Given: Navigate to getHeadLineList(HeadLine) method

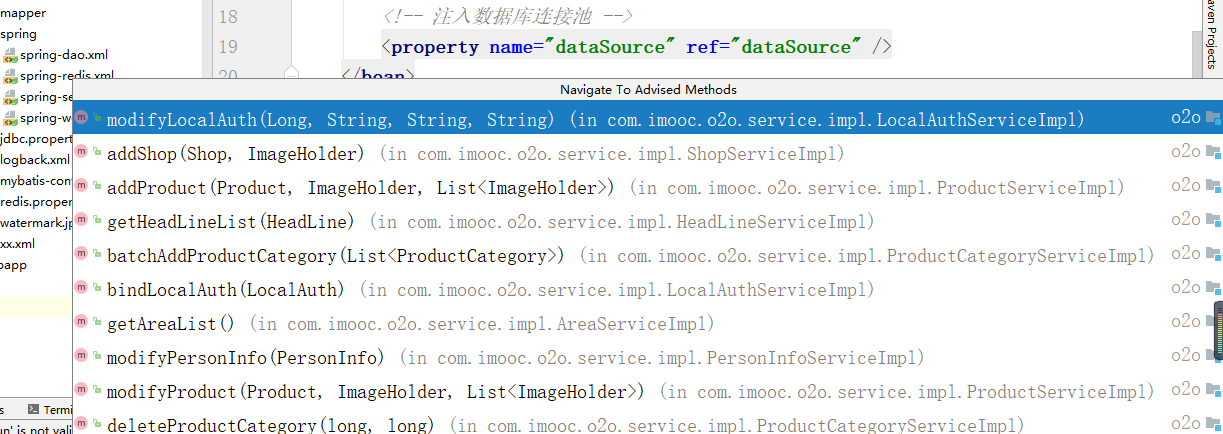Looking at the screenshot, I should pyautogui.click(x=647, y=221).
